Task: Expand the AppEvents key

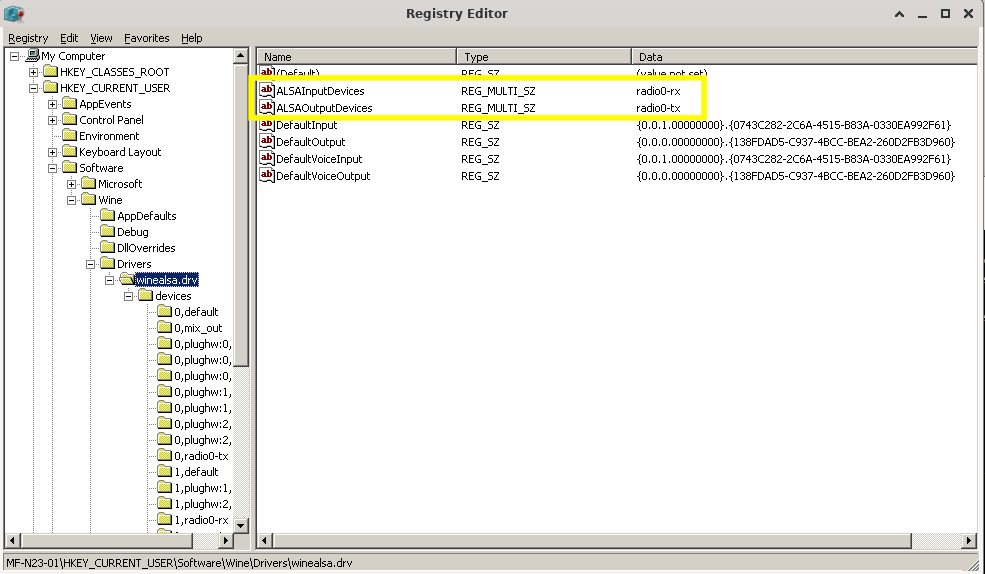Action: [53, 104]
